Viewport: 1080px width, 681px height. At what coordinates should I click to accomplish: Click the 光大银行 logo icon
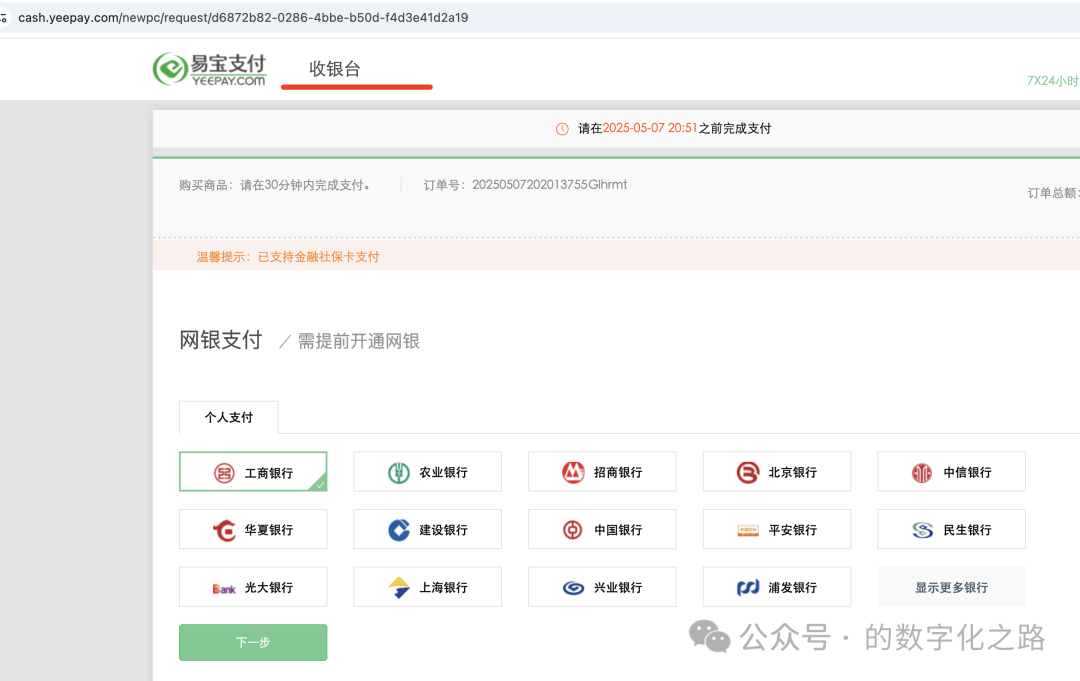click(224, 589)
